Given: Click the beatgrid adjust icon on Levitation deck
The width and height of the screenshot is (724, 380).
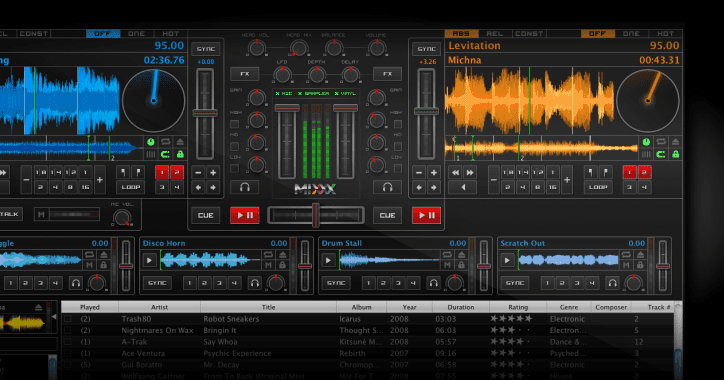Looking at the screenshot, I should pos(646,154).
